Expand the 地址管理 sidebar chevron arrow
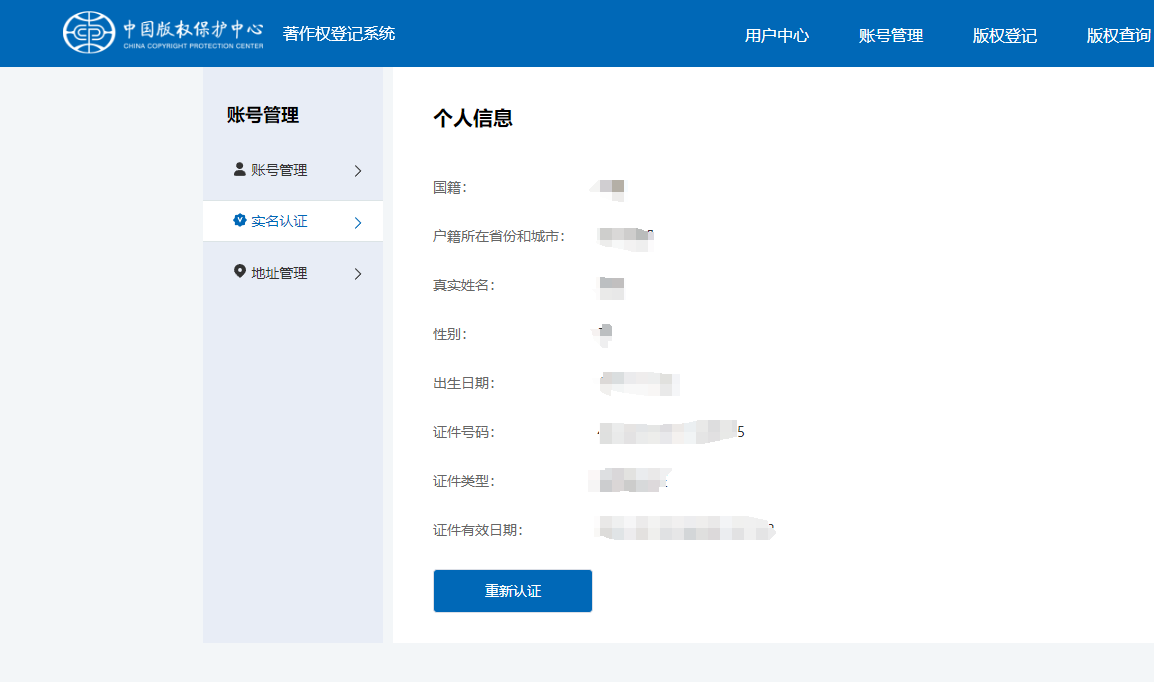The width and height of the screenshot is (1154, 682). 358,274
